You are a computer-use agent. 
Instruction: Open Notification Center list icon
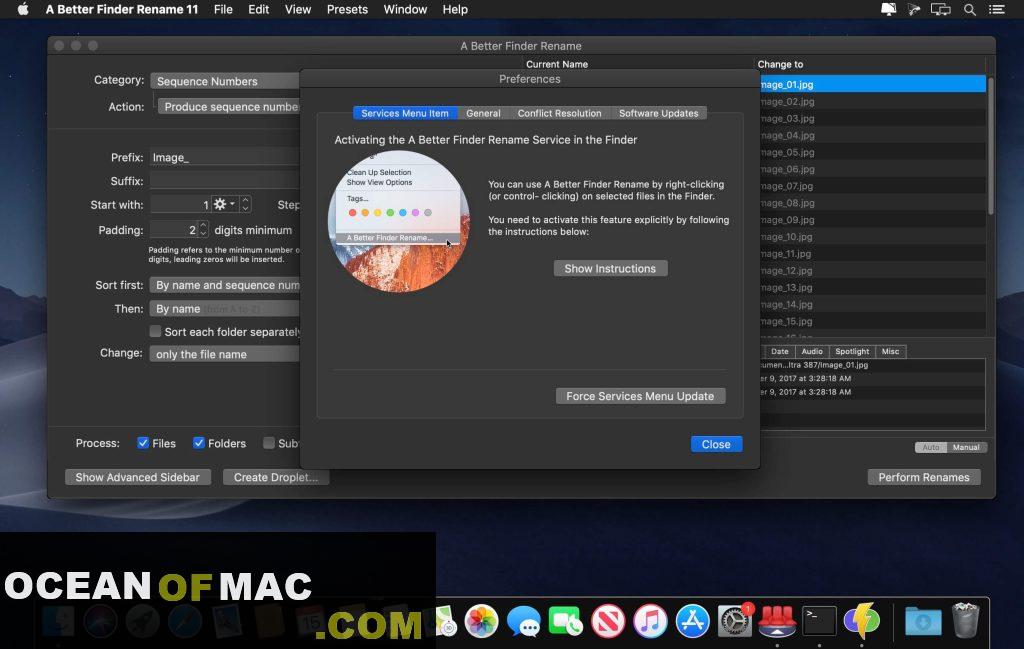pyautogui.click(x=997, y=10)
